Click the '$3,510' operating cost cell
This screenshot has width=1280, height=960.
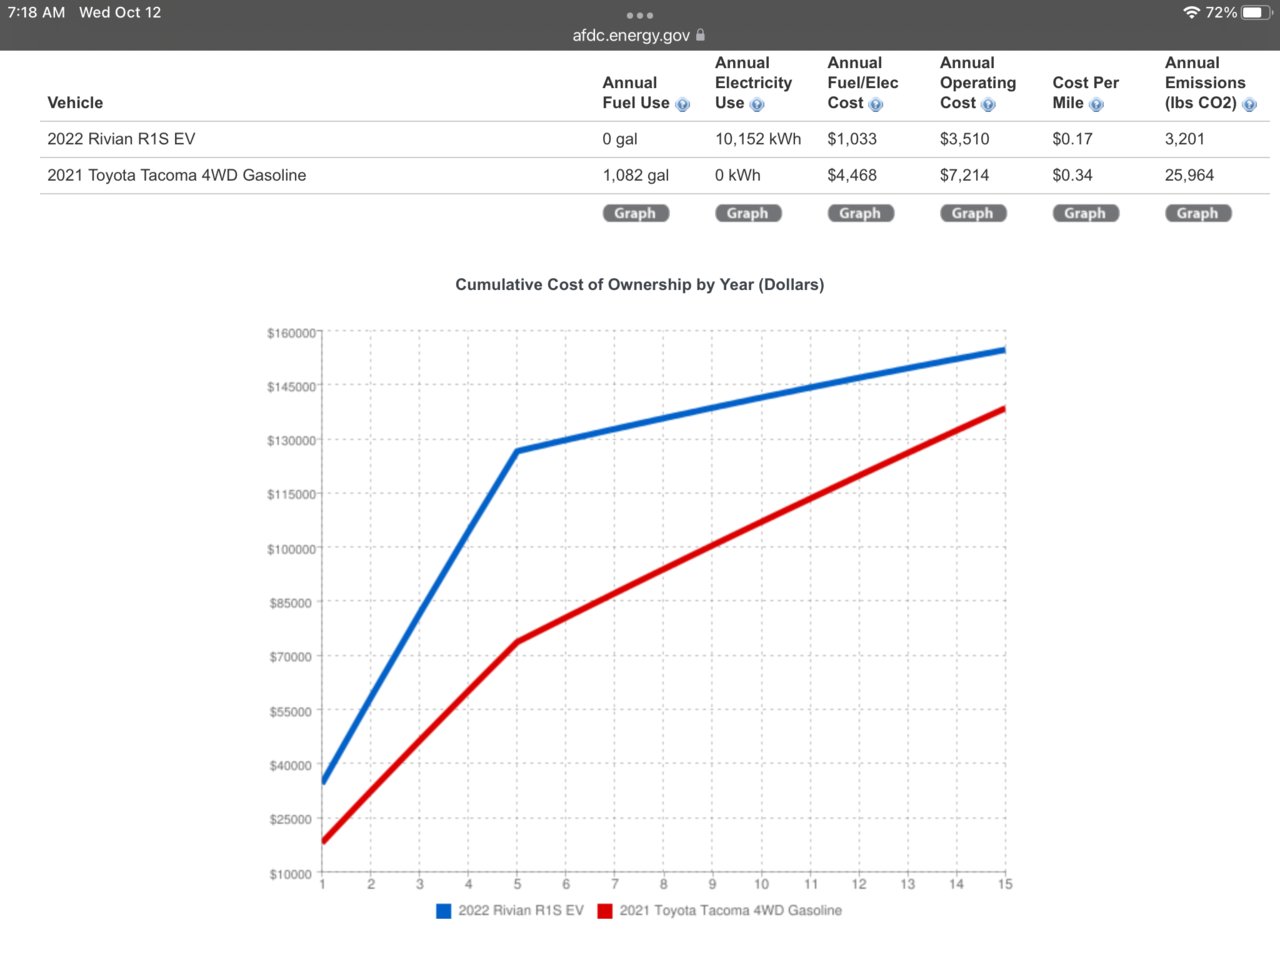coord(965,139)
